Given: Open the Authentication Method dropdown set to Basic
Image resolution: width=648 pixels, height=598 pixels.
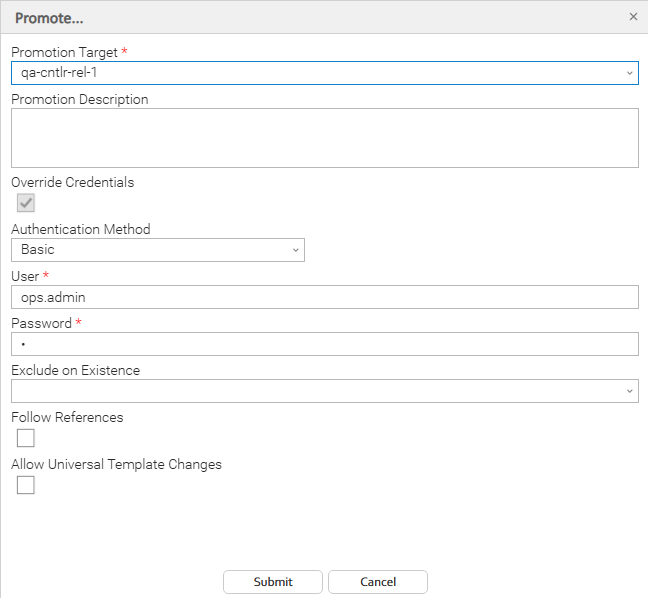Looking at the screenshot, I should click(x=150, y=250).
